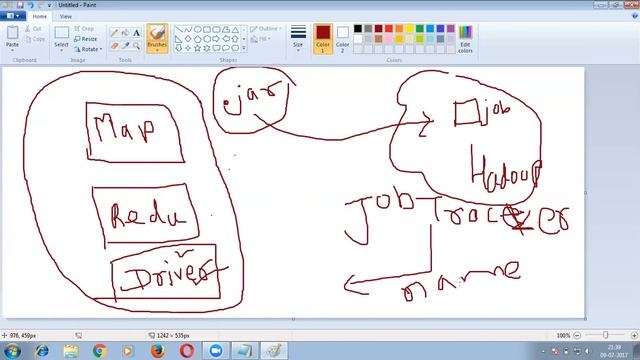Choose the Triangle shape
640x360 pixels.
pos(235,29)
